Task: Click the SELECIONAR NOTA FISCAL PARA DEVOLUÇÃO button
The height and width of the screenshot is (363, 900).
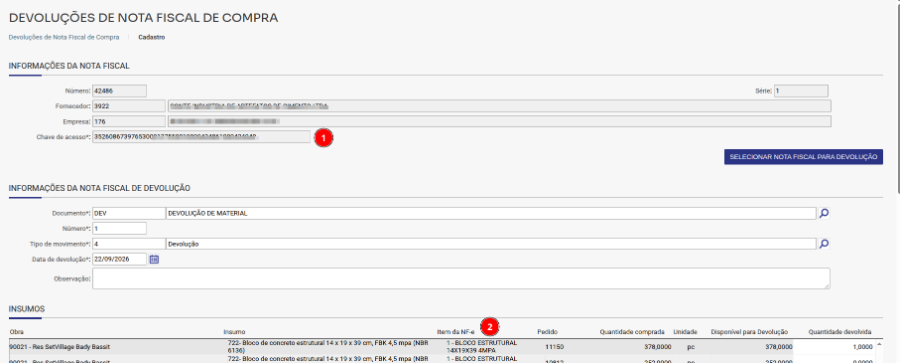Action: click(803, 157)
